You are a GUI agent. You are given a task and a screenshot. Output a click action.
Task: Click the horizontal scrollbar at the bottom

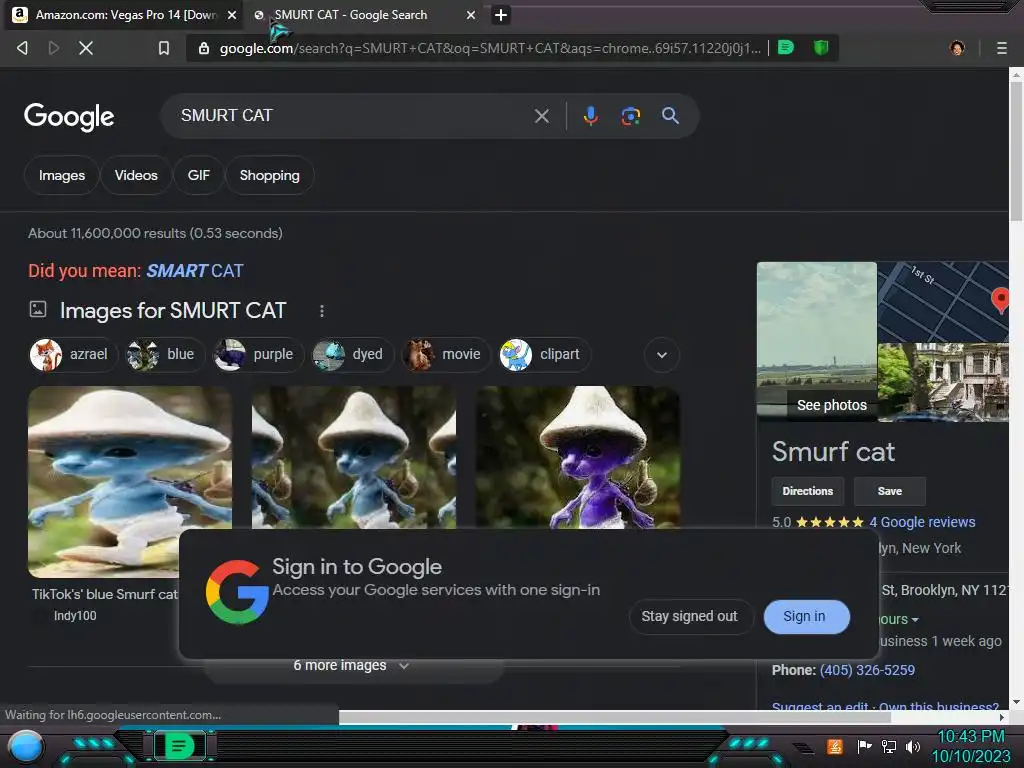[x=614, y=717]
